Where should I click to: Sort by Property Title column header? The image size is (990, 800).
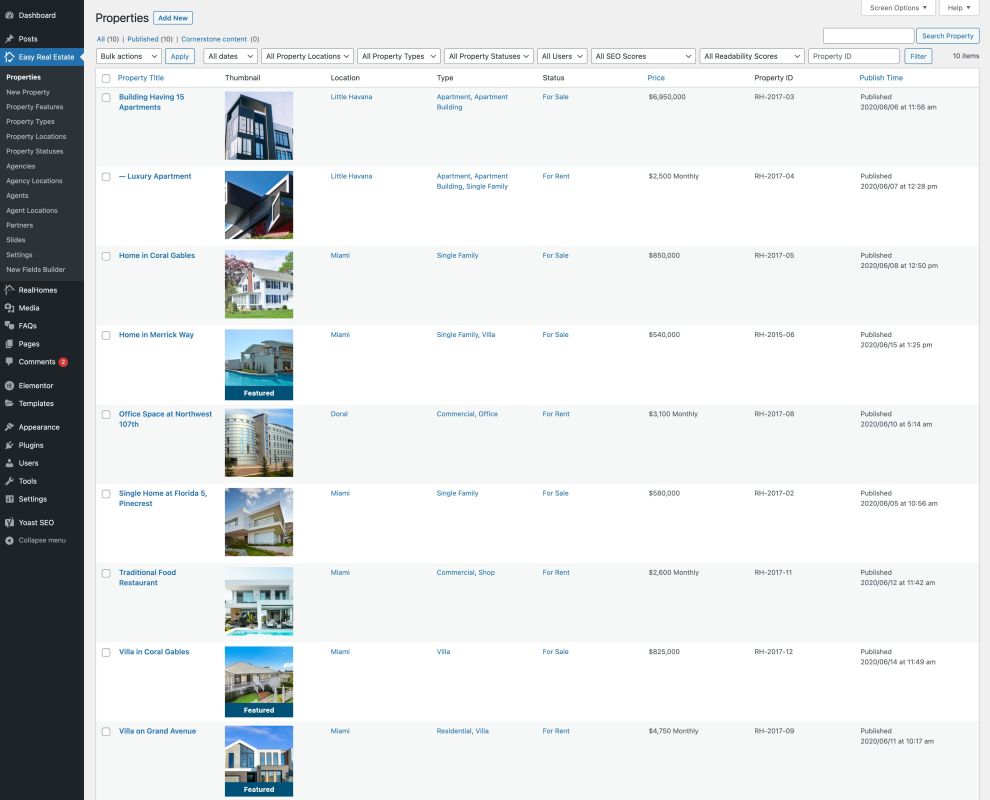coord(141,78)
